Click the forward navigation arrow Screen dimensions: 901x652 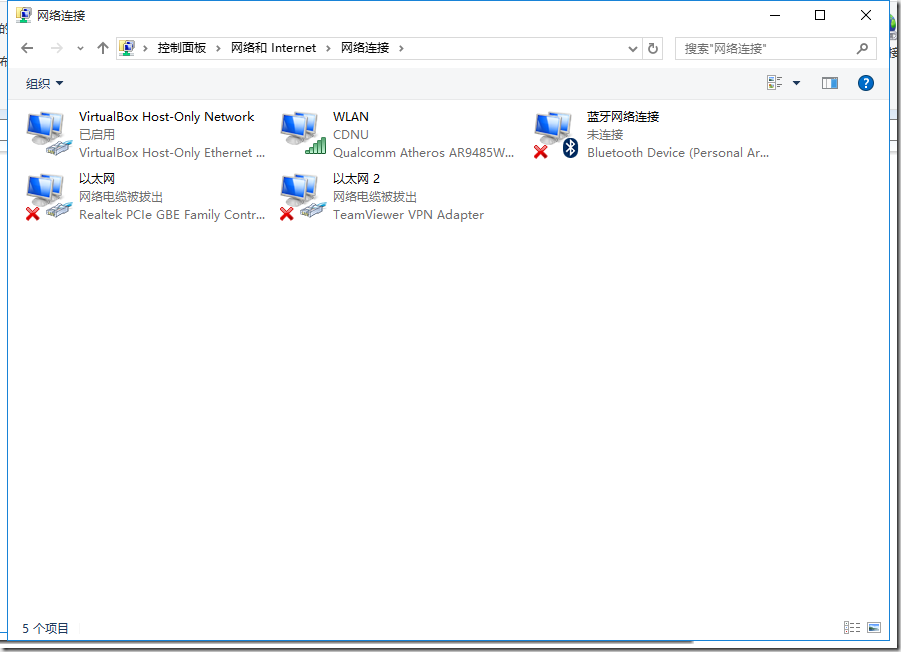pos(56,48)
